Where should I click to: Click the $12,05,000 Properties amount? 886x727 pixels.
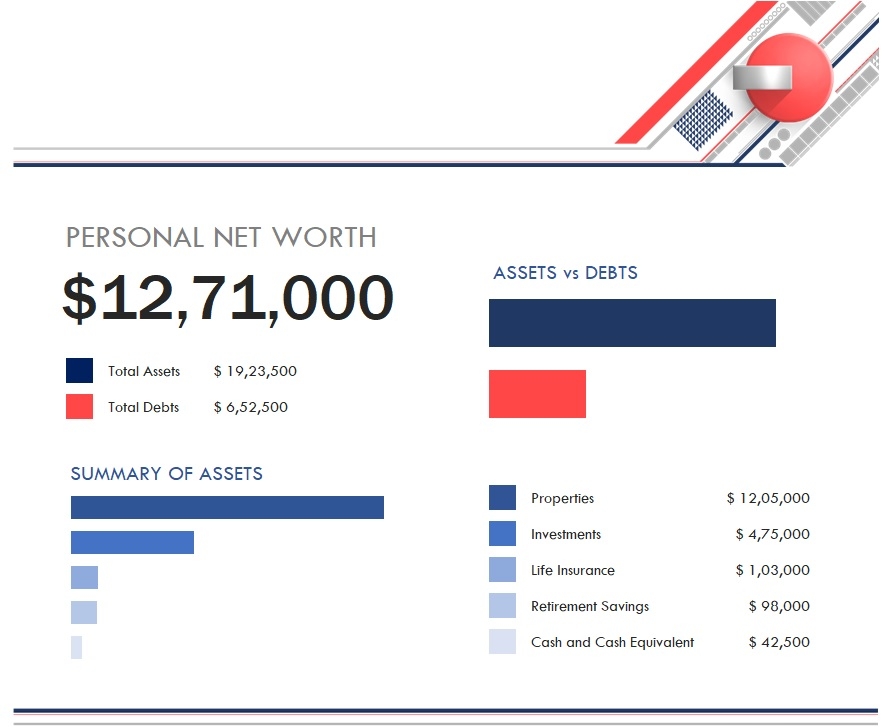tap(767, 498)
